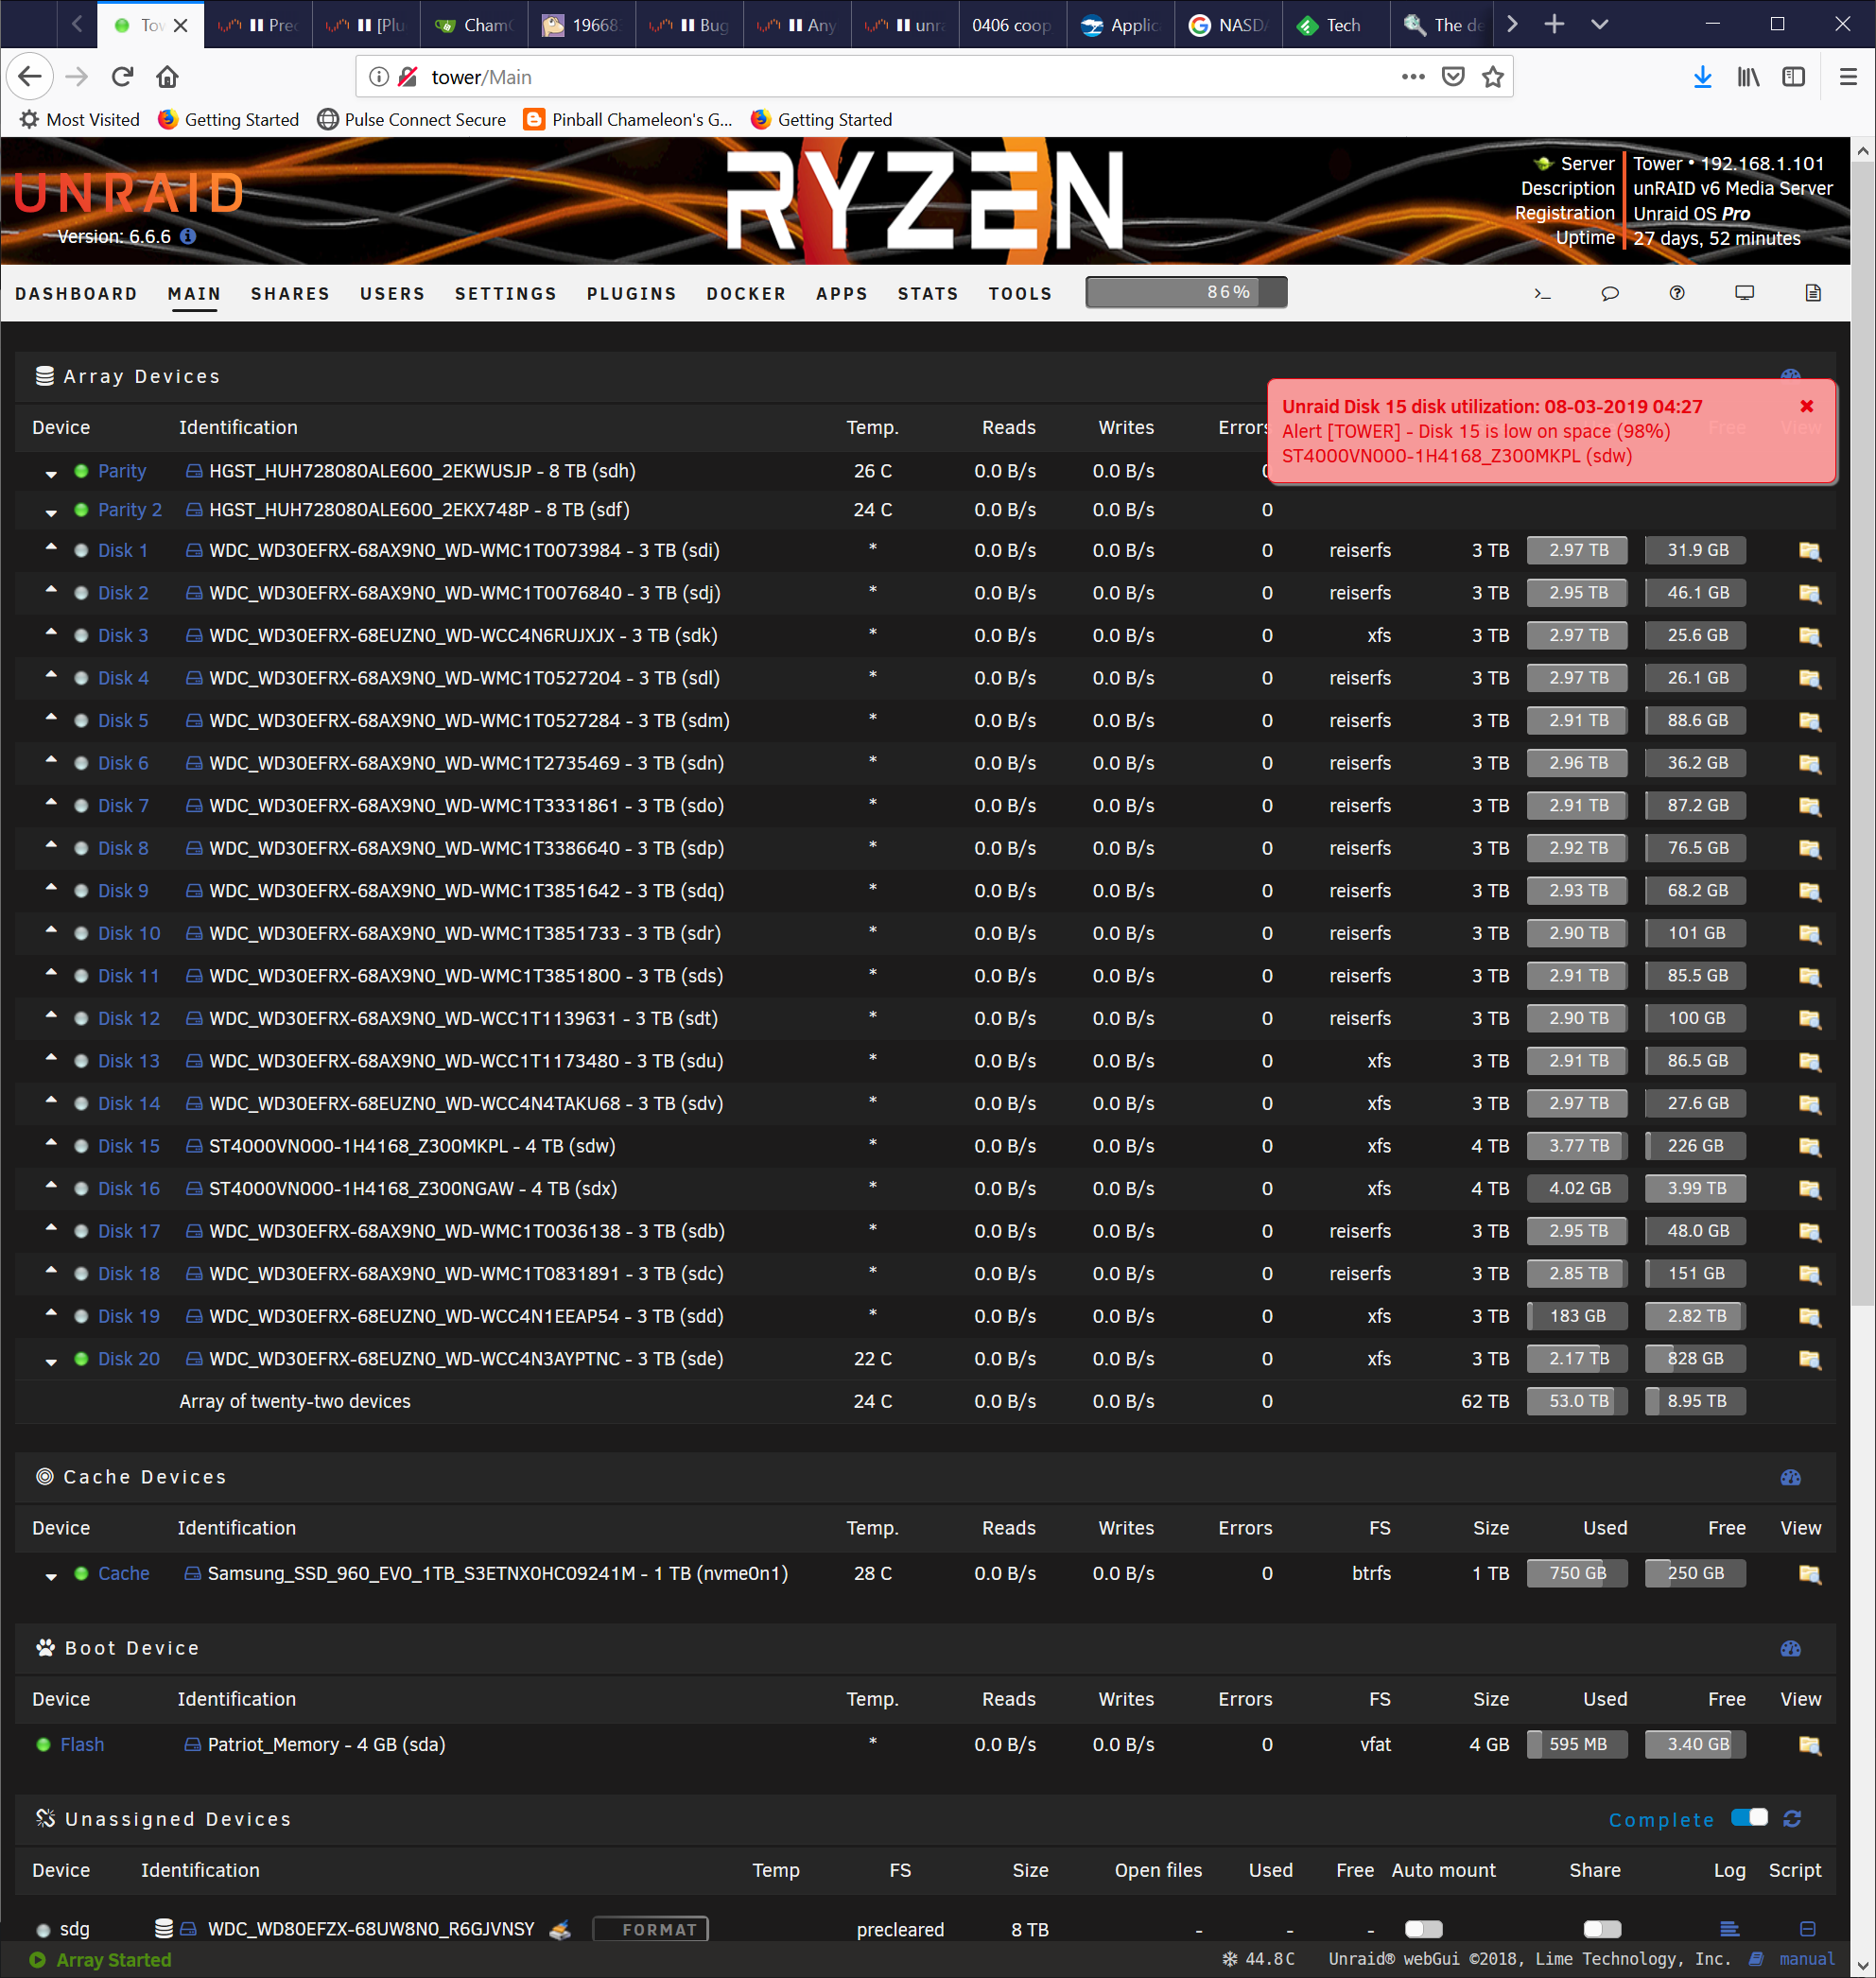Viewport: 1876px width, 1978px height.
Task: Open the Parity device link
Action: click(122, 471)
